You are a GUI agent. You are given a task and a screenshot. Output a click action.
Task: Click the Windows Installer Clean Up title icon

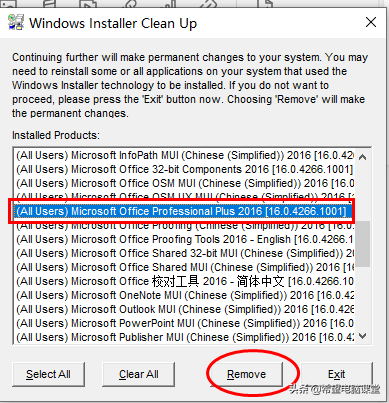16,23
